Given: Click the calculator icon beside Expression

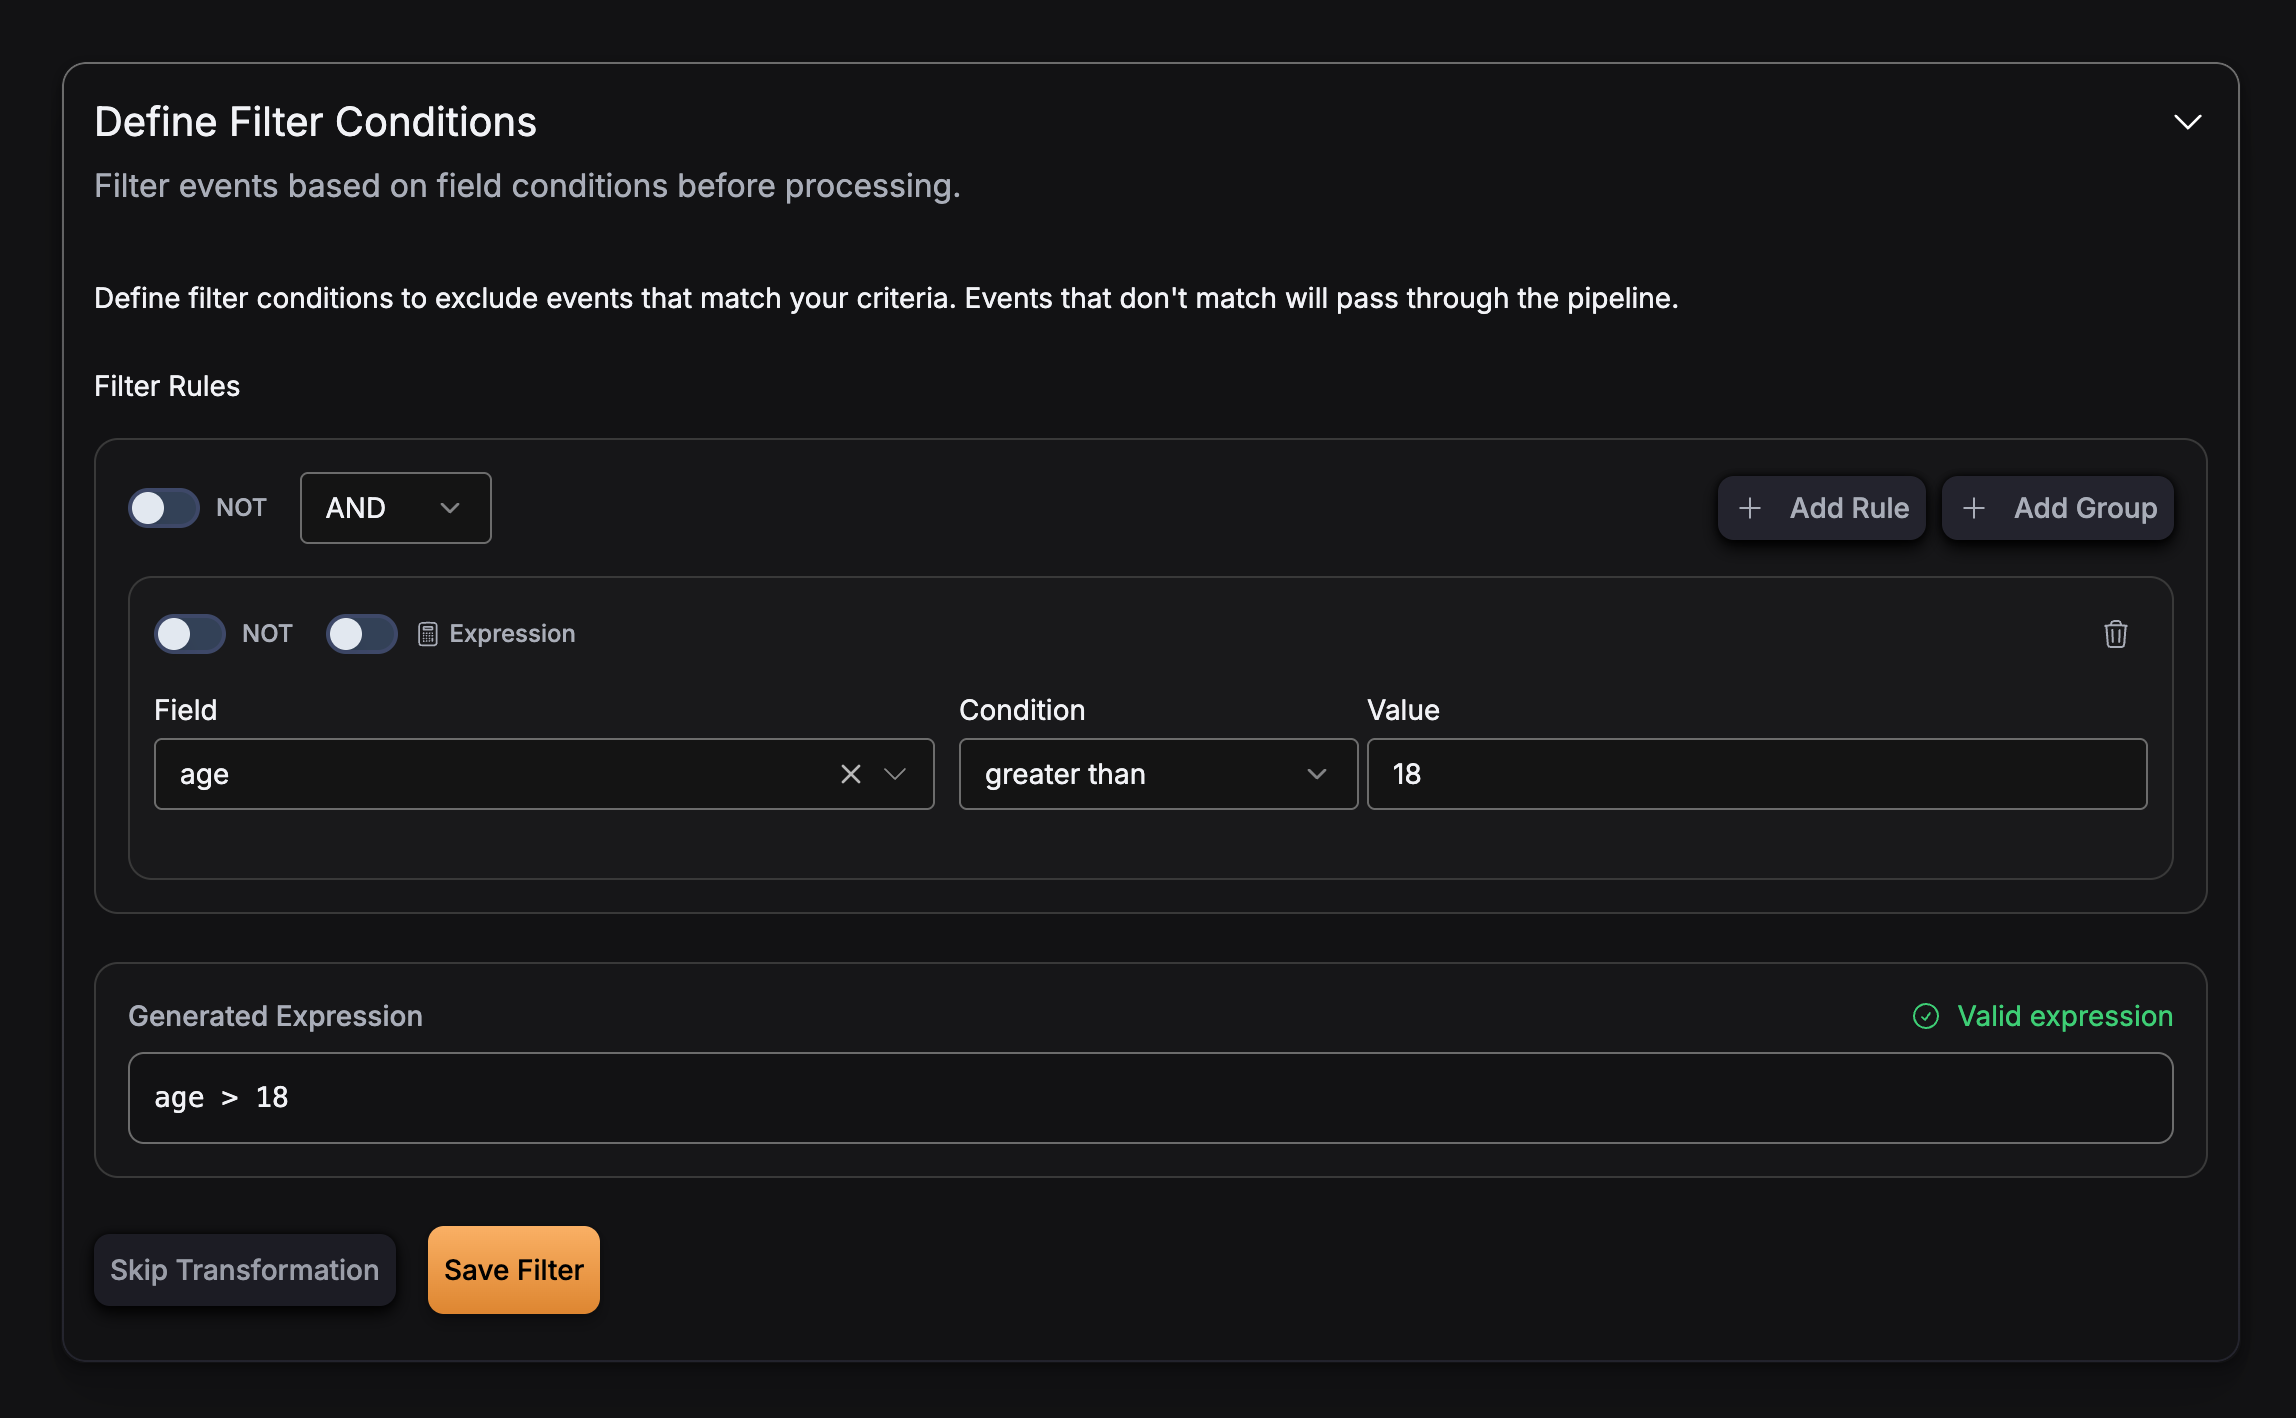Looking at the screenshot, I should (427, 634).
